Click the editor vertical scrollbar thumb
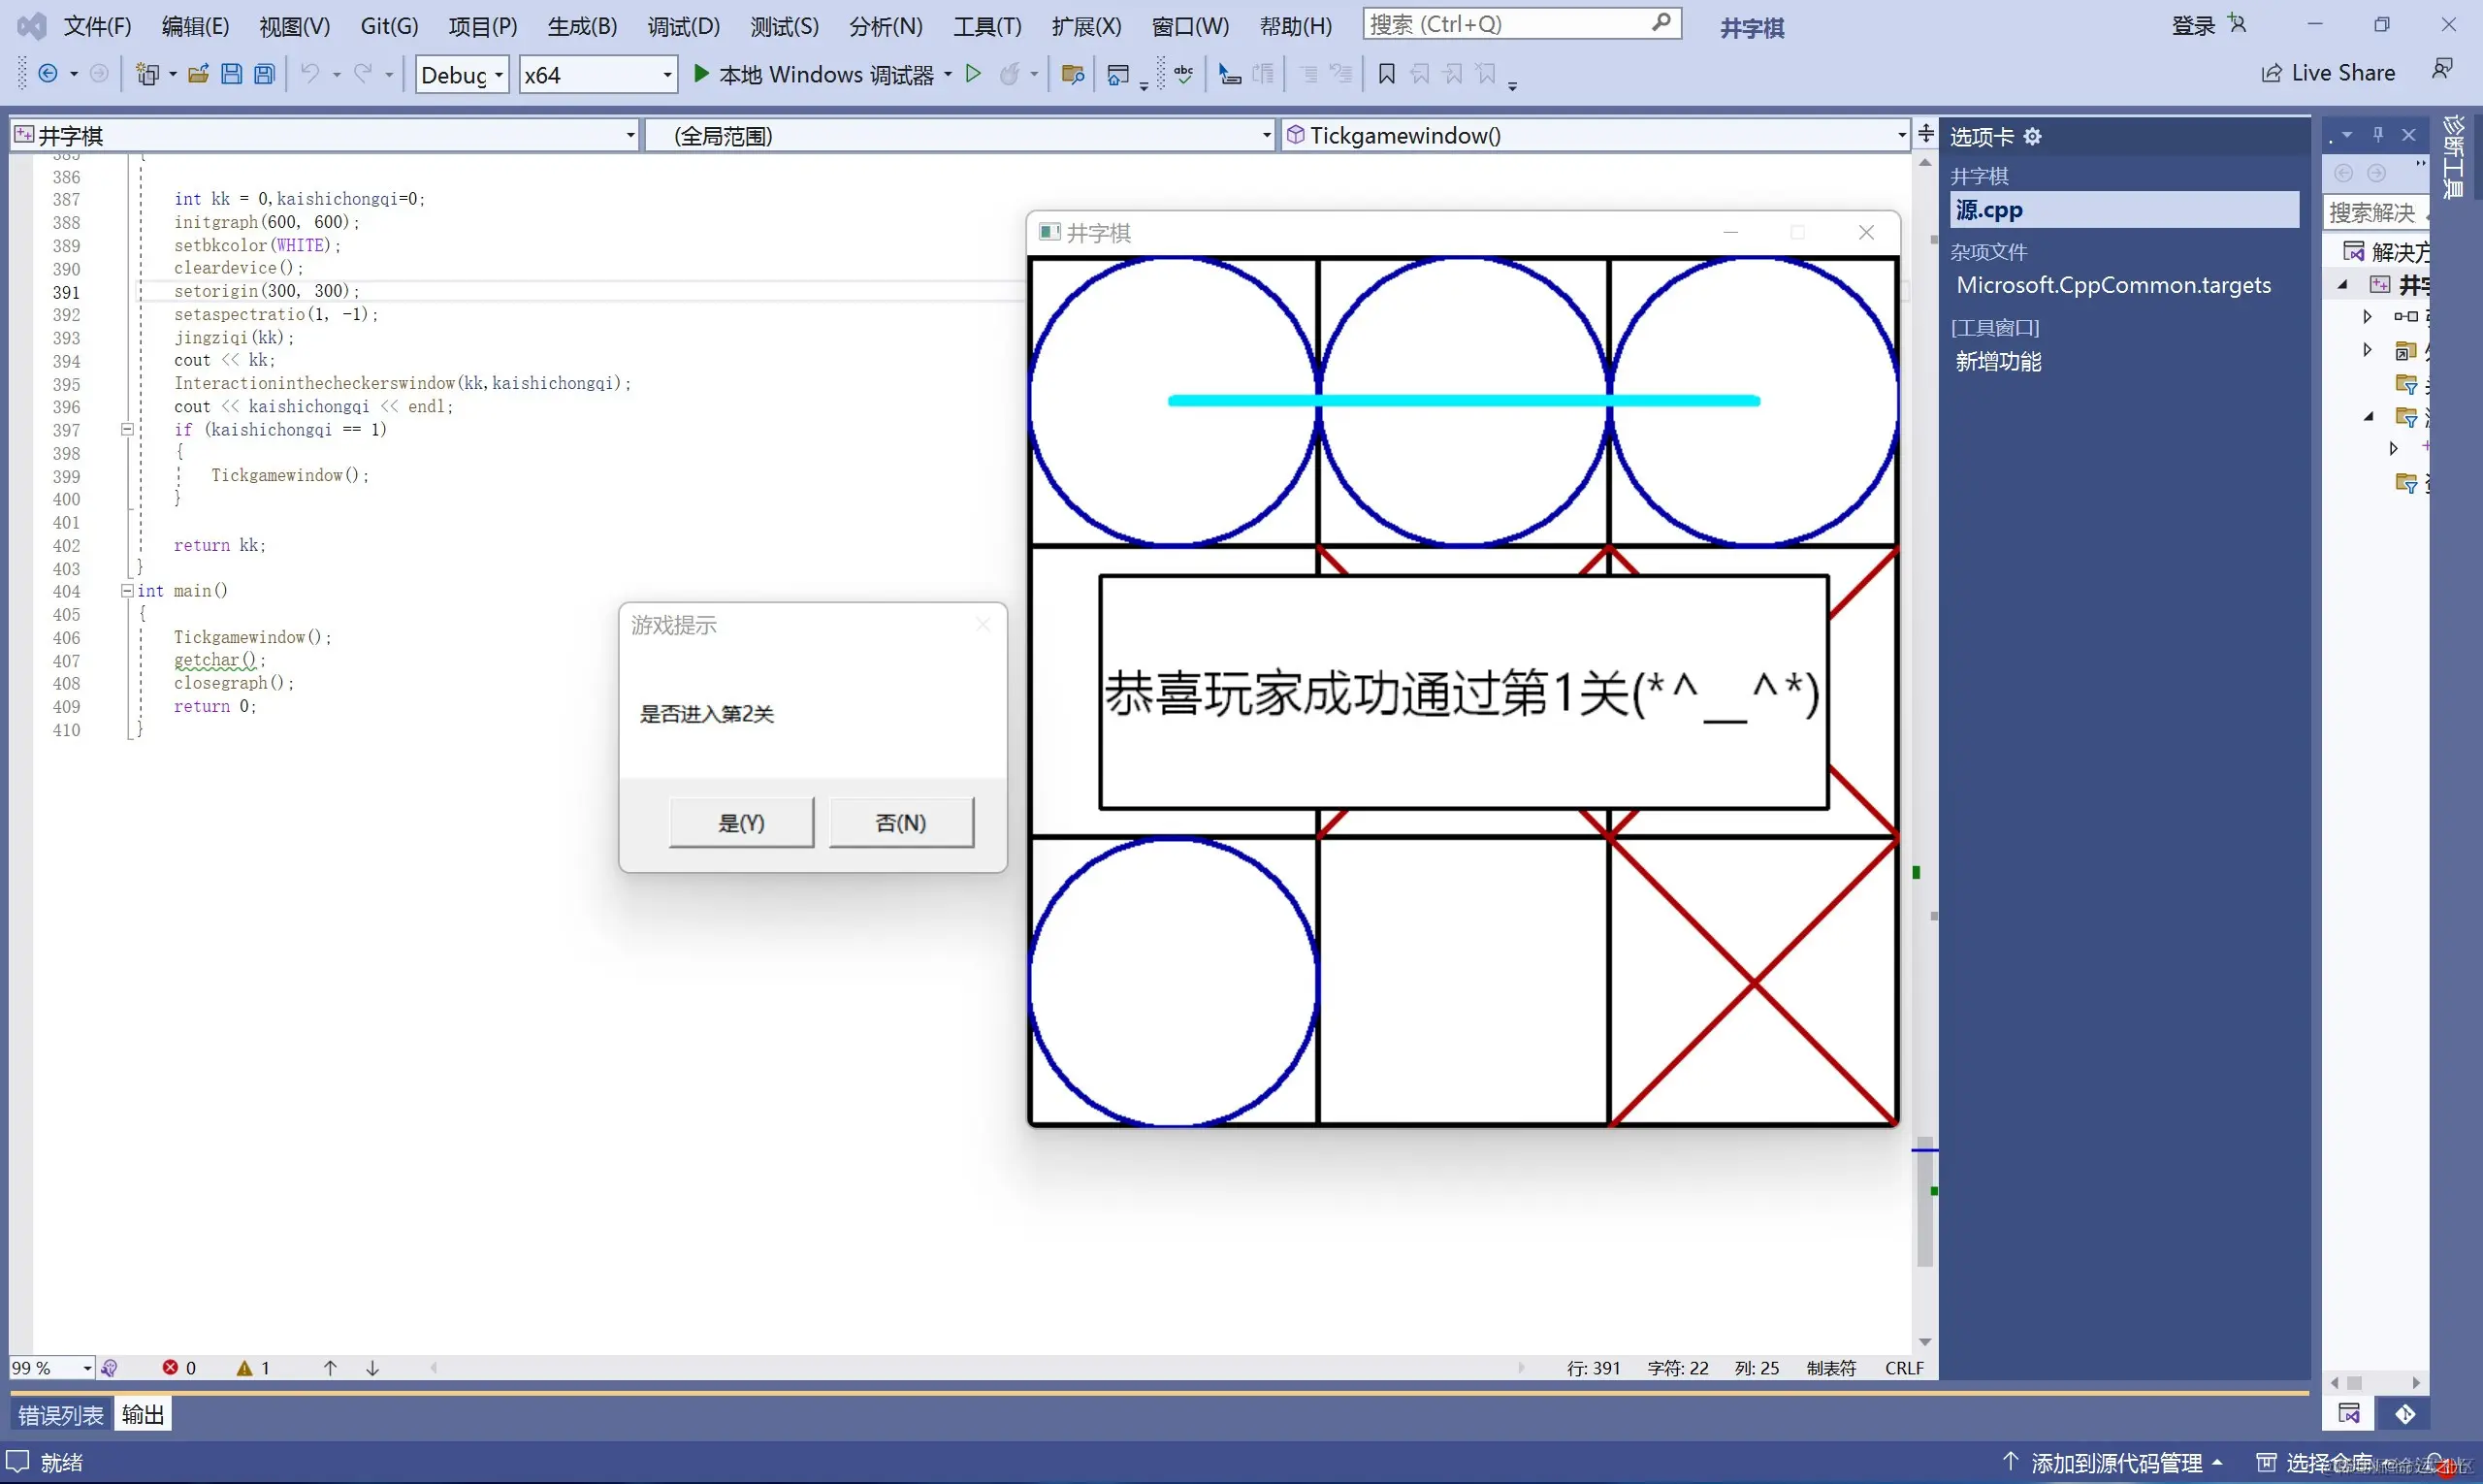 coord(1924,1201)
